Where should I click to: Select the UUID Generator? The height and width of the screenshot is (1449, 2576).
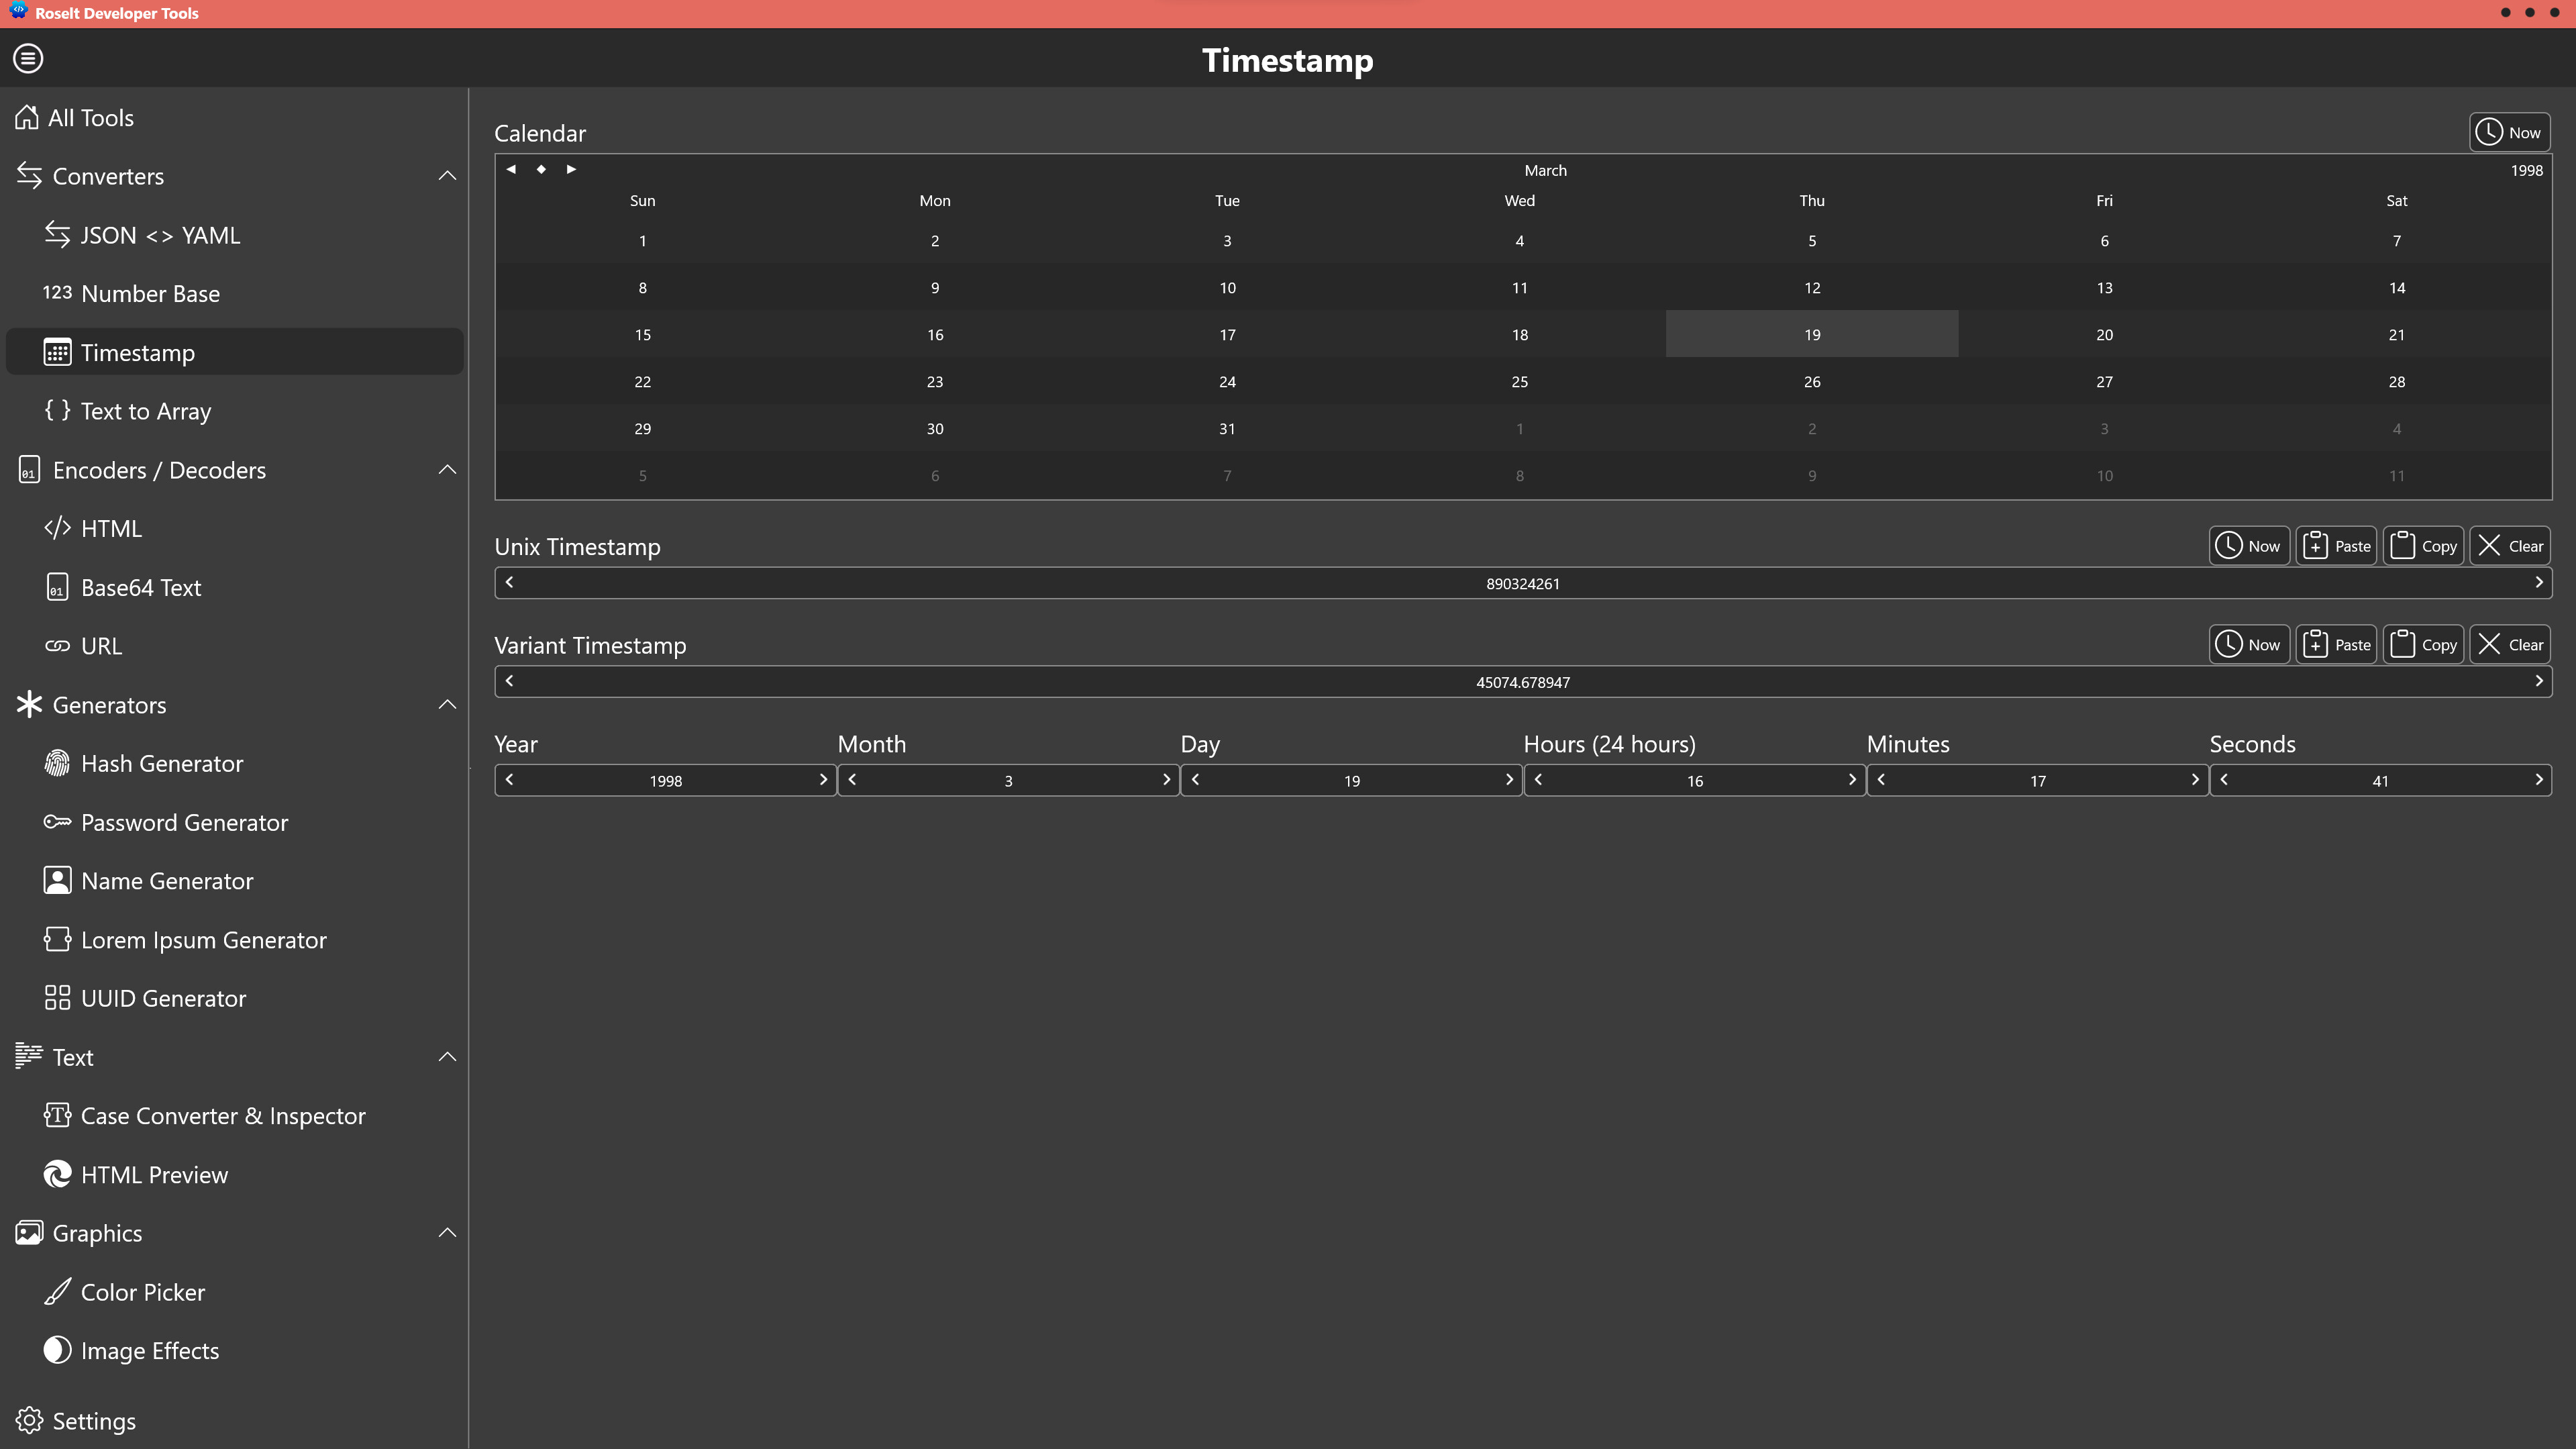[163, 997]
